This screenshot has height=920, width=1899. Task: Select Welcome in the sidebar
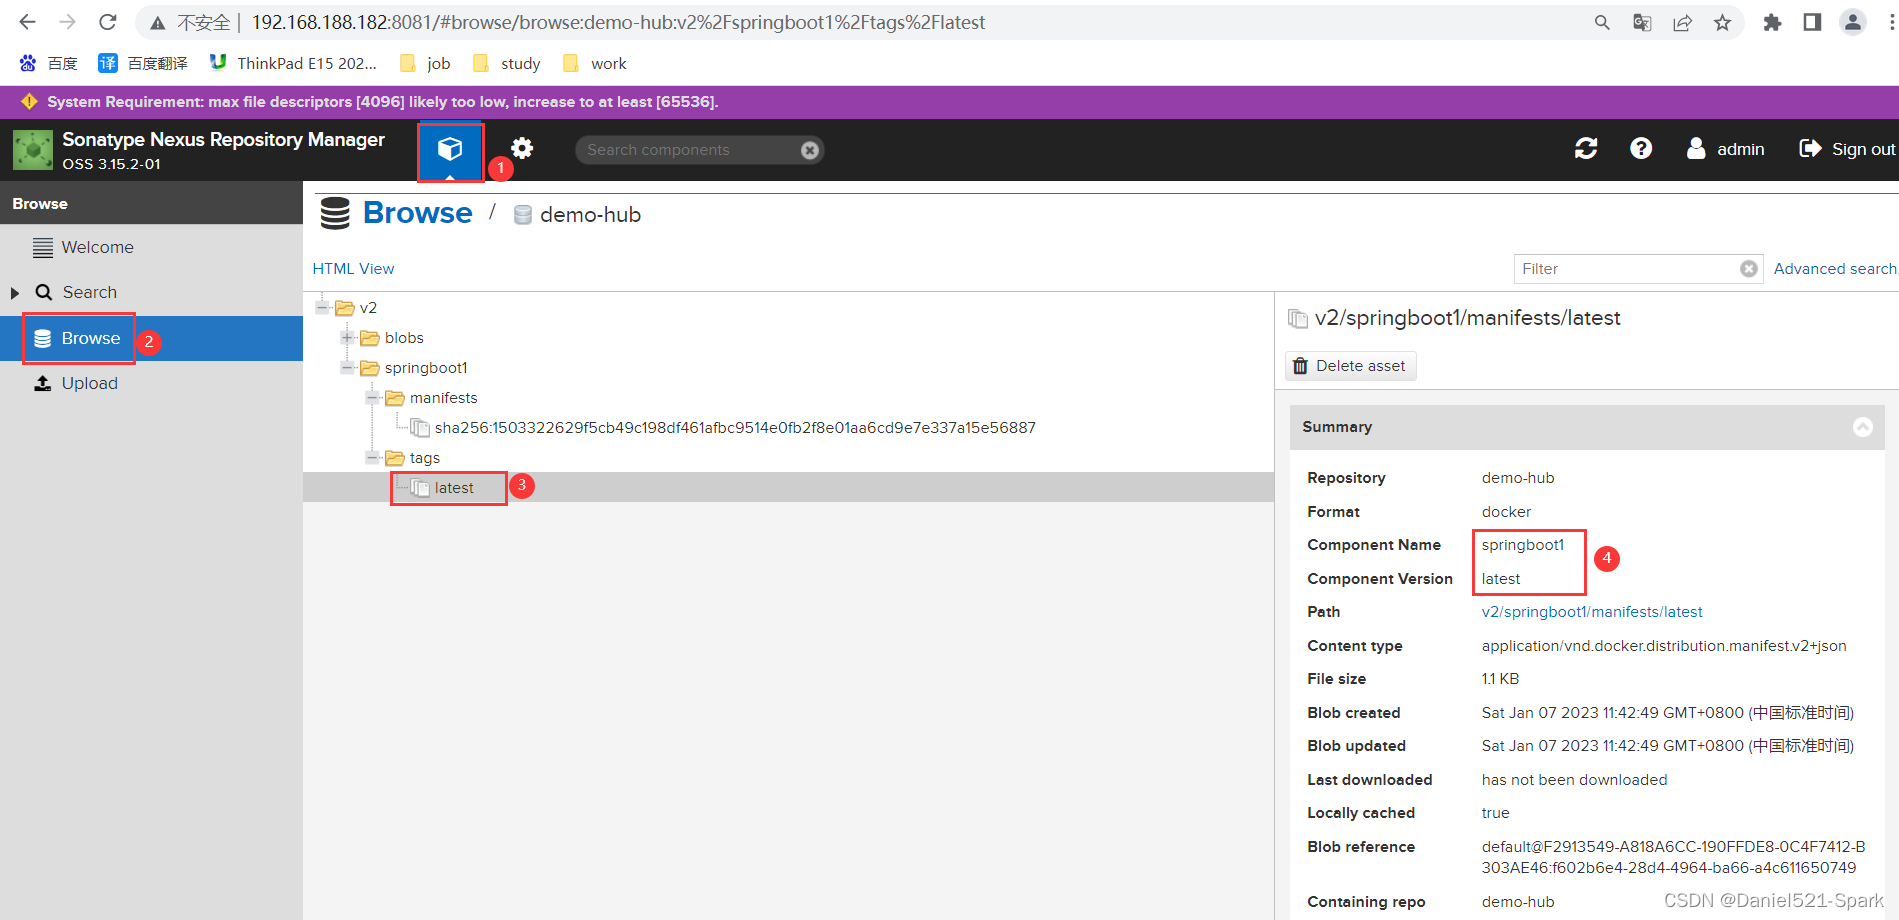[151, 247]
